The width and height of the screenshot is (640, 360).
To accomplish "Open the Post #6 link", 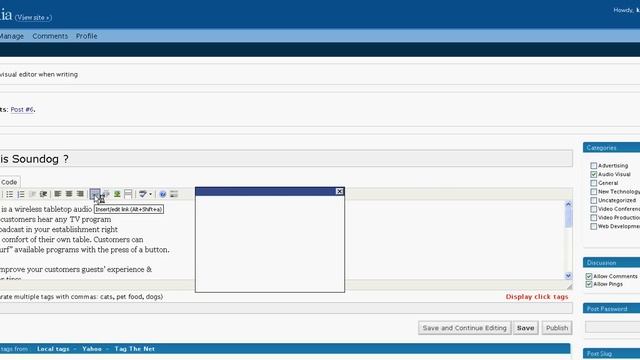I will (22, 109).
